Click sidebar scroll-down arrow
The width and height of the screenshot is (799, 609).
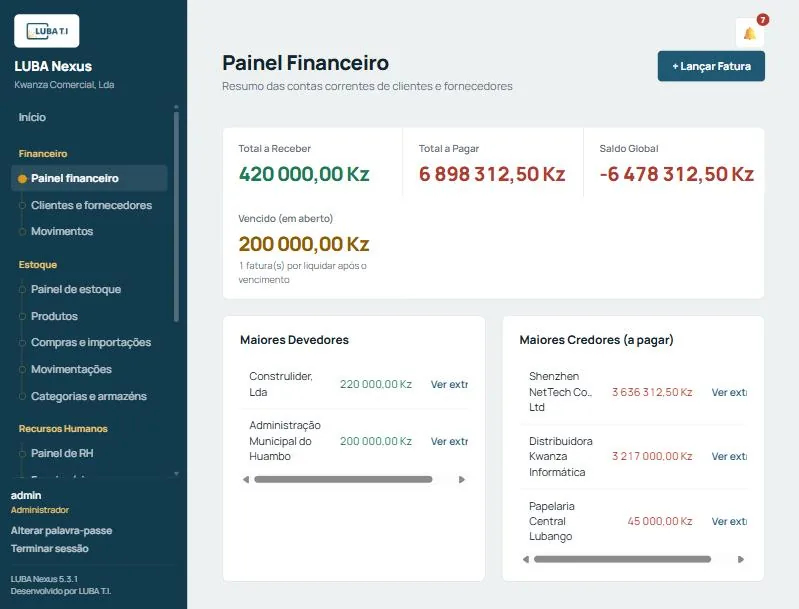coord(176,473)
